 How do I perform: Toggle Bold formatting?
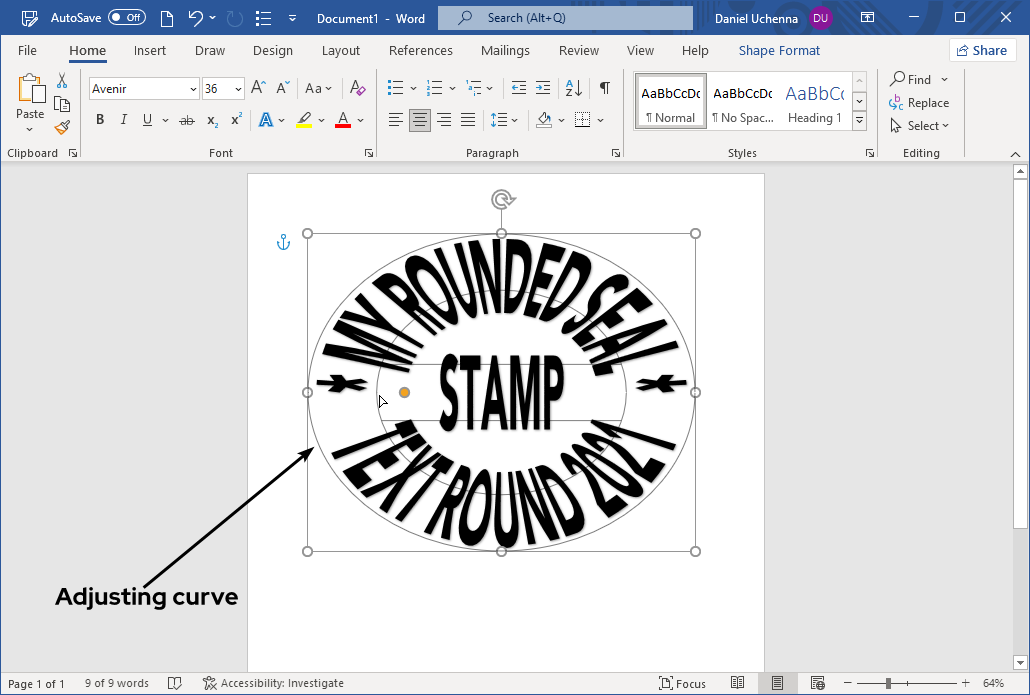(x=99, y=119)
